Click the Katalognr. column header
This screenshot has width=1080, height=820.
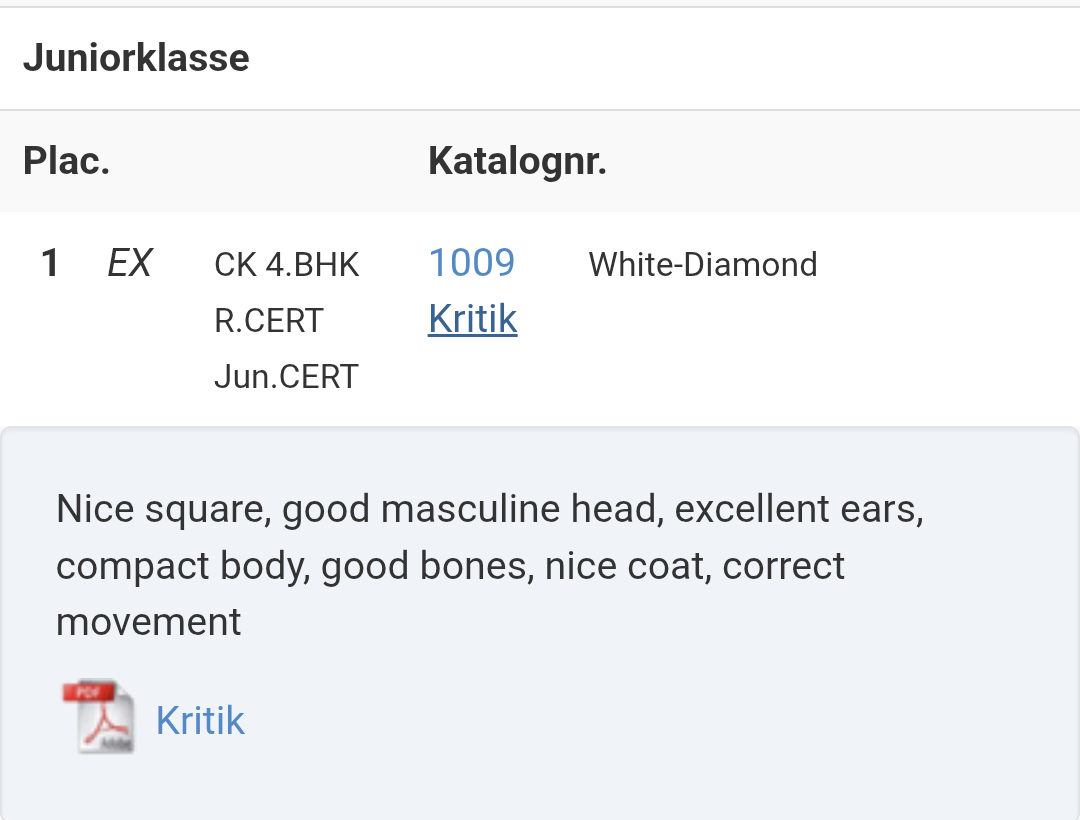(517, 161)
